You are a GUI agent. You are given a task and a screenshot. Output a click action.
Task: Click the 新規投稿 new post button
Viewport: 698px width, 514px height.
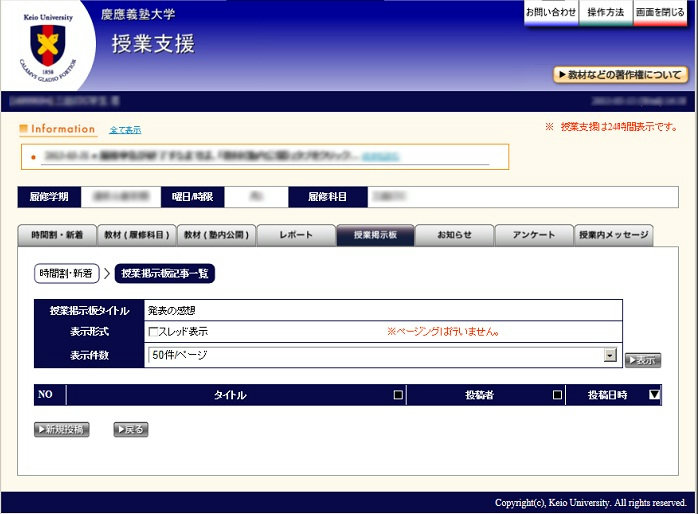point(62,430)
